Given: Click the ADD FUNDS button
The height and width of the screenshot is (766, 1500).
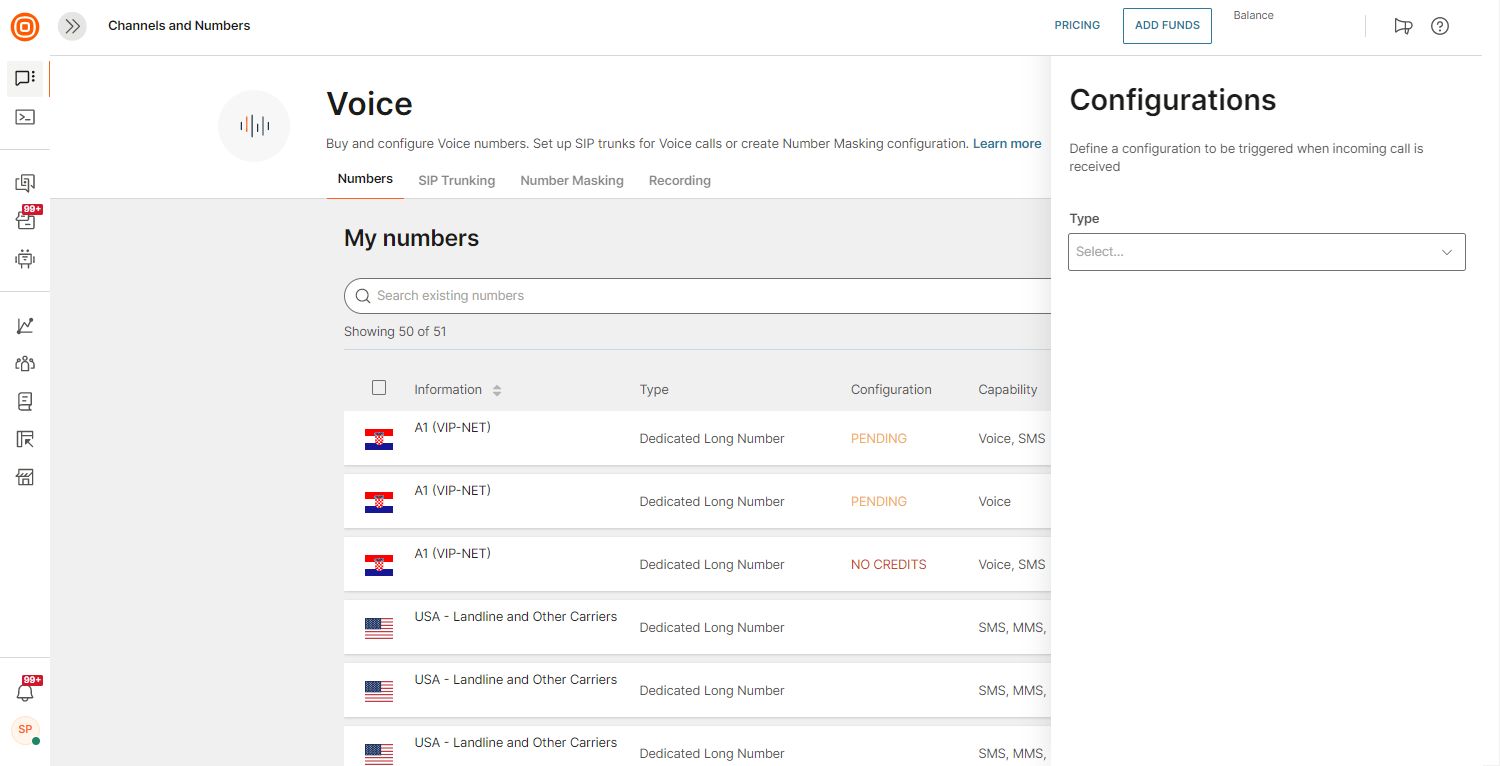Looking at the screenshot, I should click(1166, 26).
